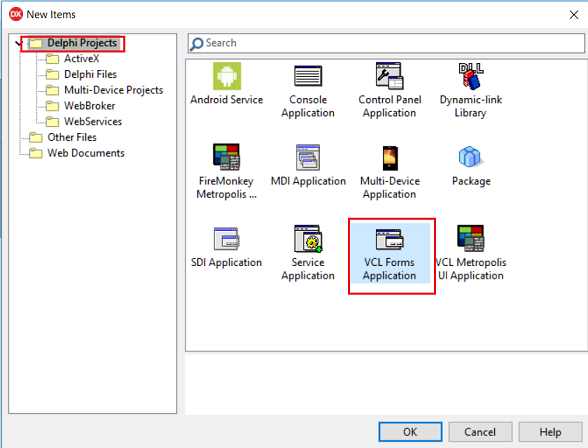This screenshot has height=448, width=588.
Task: Pick the VCL Forms Application icon
Action: coord(389,239)
